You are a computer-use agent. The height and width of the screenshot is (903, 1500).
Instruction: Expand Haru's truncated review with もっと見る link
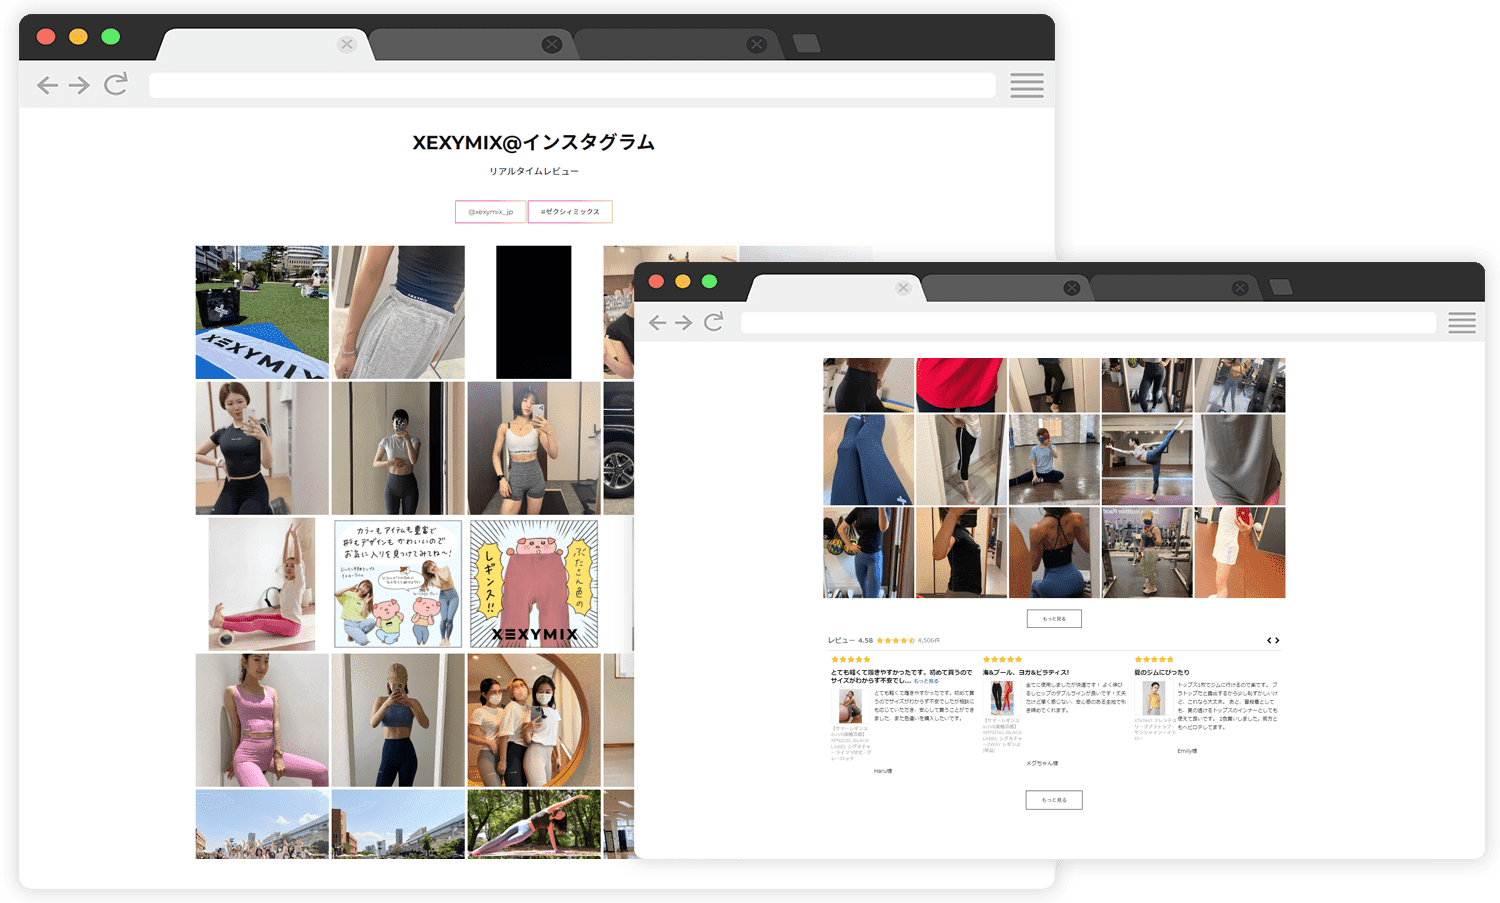click(927, 681)
